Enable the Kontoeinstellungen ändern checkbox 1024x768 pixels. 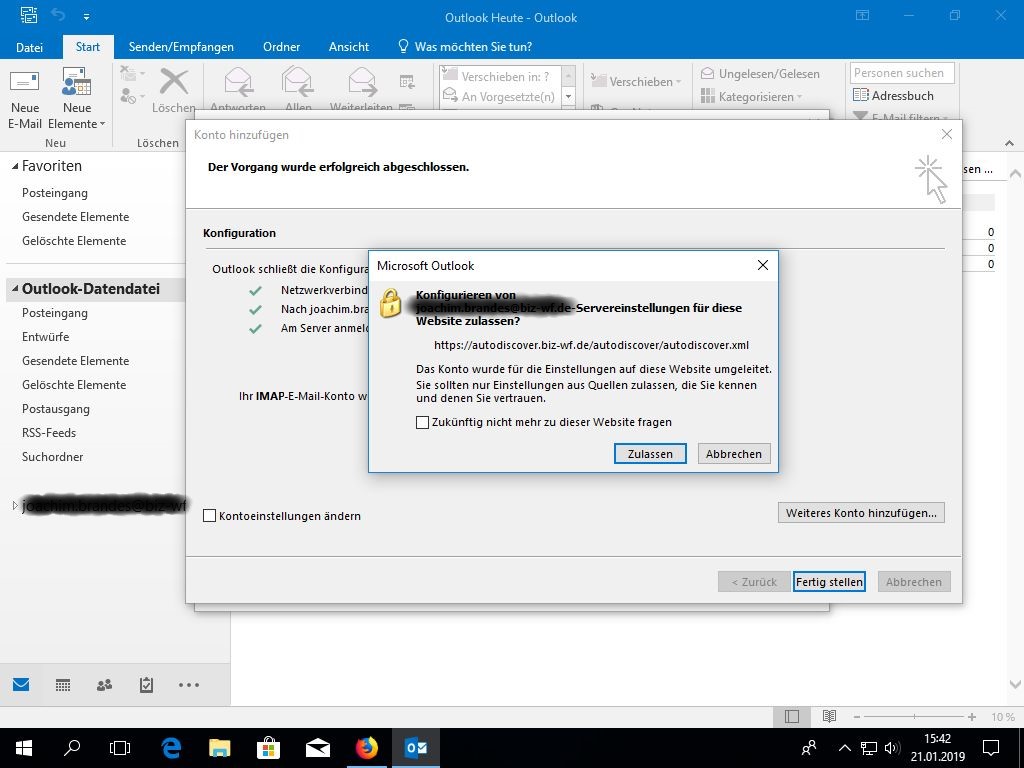coord(210,516)
